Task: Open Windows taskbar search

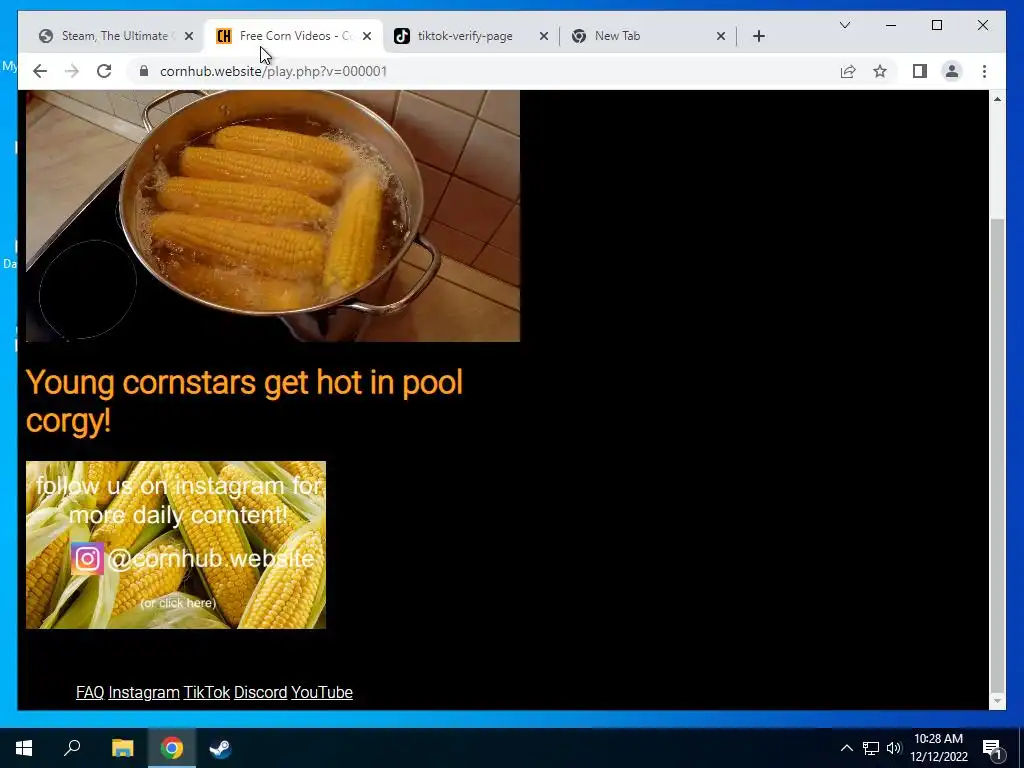Action: 72,748
